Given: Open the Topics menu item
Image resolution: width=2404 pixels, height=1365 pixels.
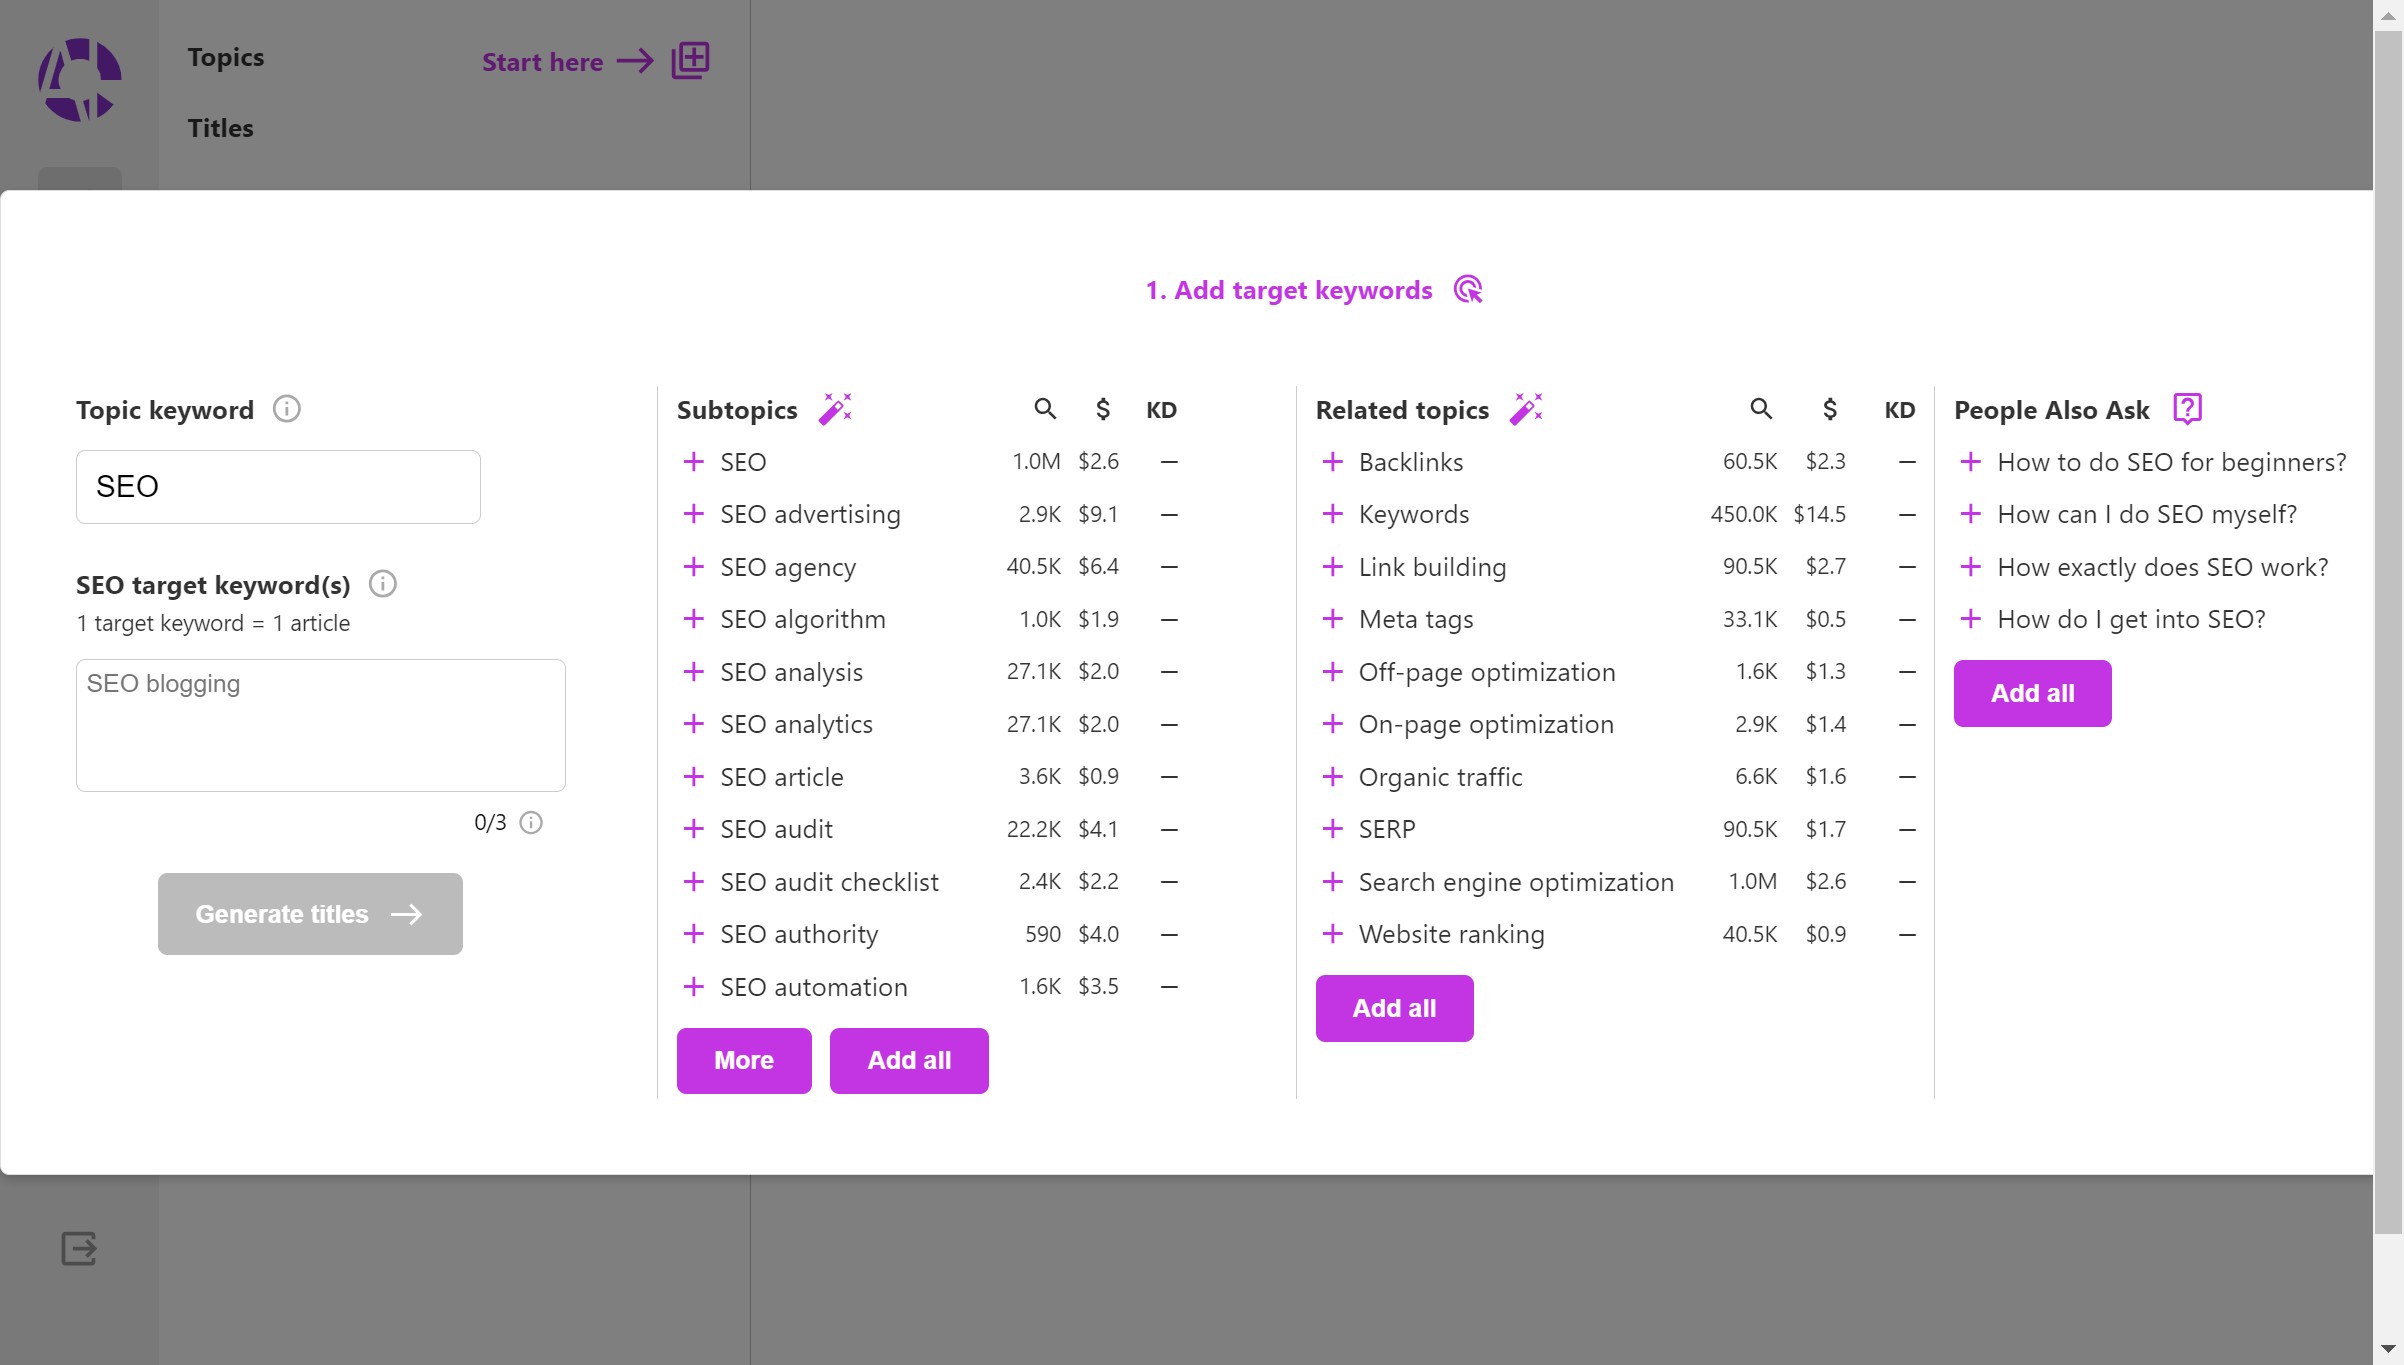Looking at the screenshot, I should click(x=226, y=57).
